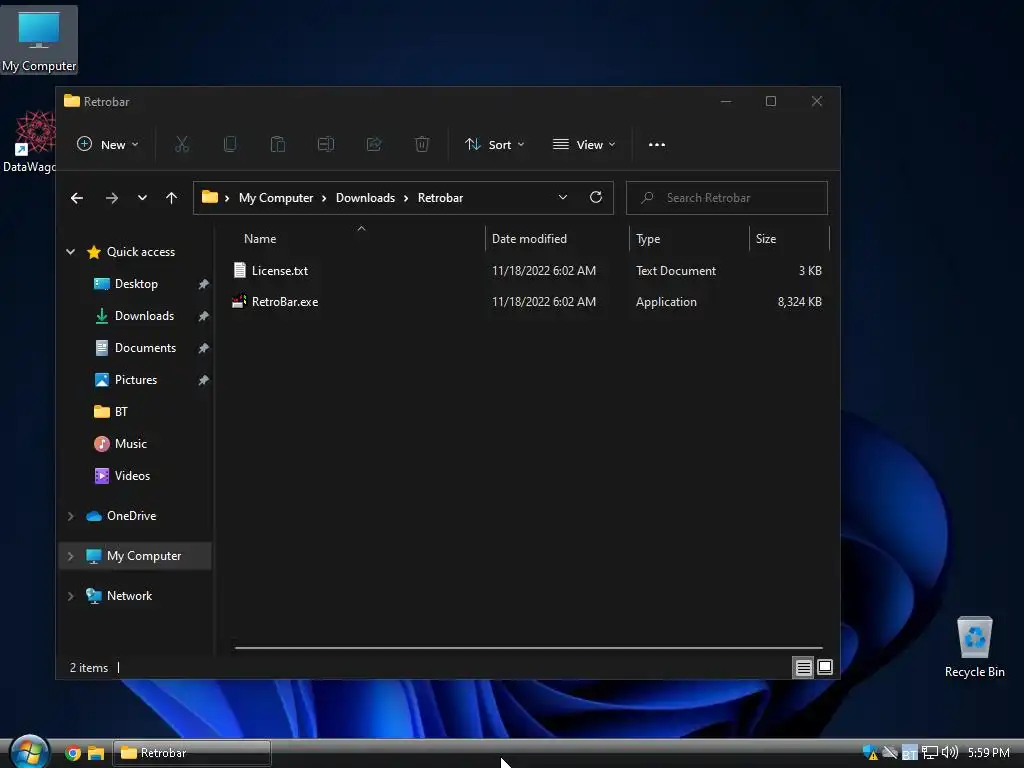
Task: Open recent locations dropdown chevron
Action: click(x=142, y=198)
